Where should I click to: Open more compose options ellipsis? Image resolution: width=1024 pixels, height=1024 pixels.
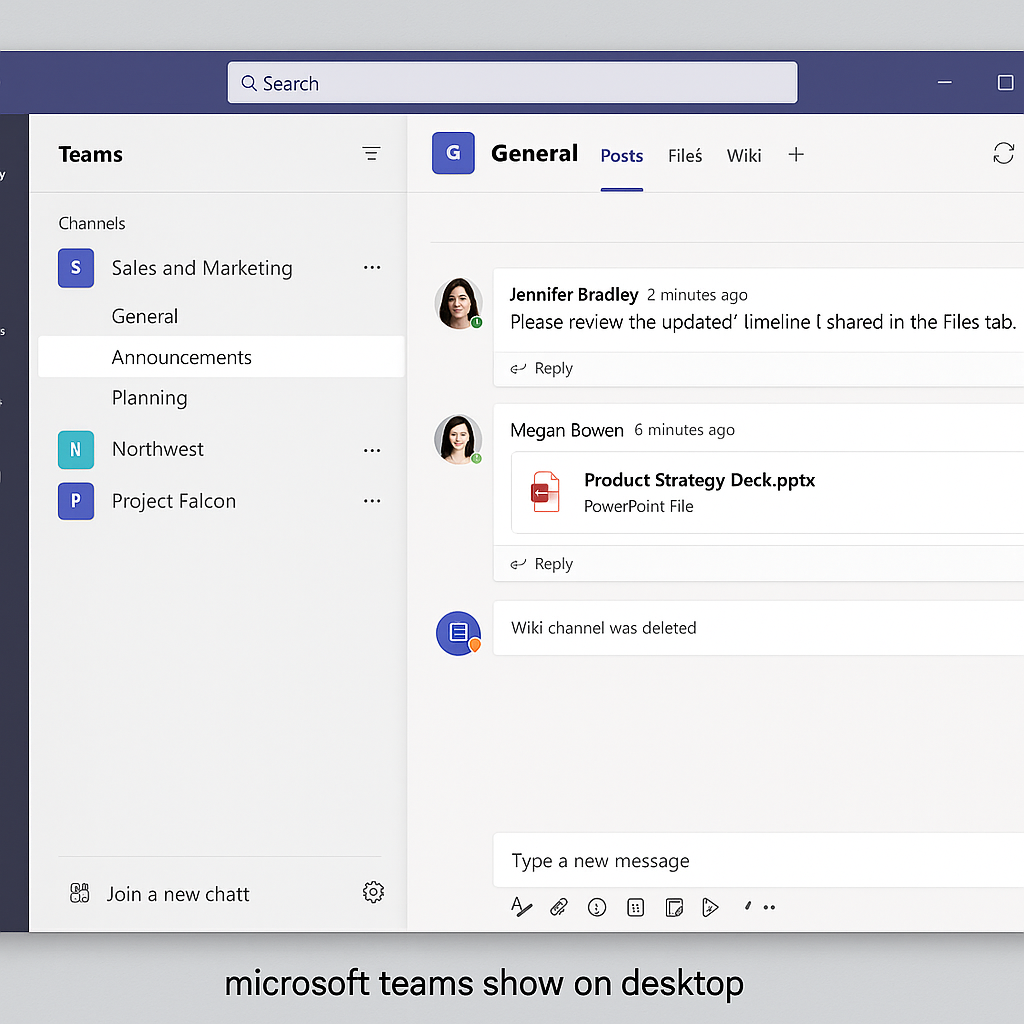pos(769,907)
